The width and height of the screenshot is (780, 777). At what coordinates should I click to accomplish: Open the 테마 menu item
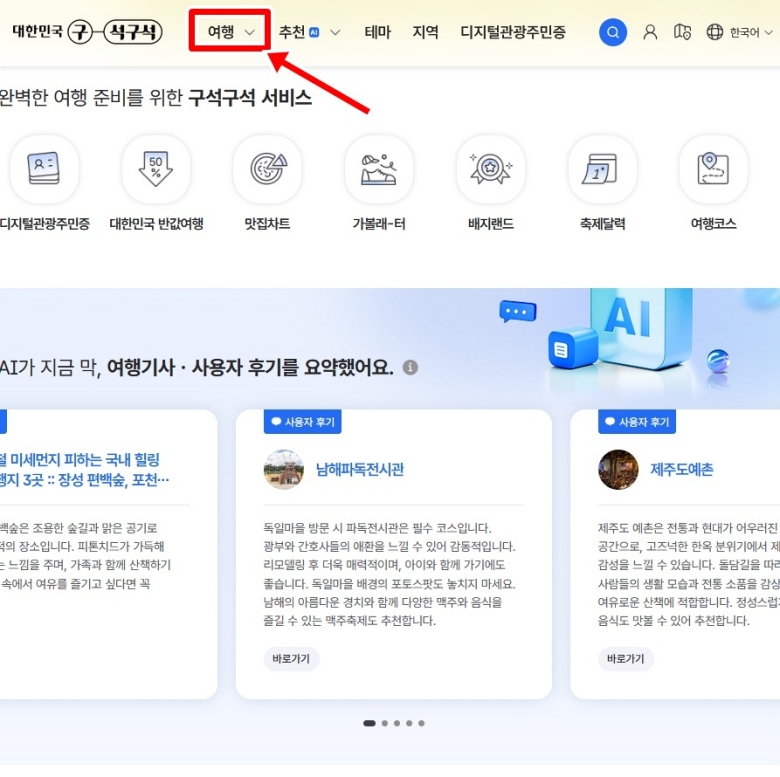[378, 32]
